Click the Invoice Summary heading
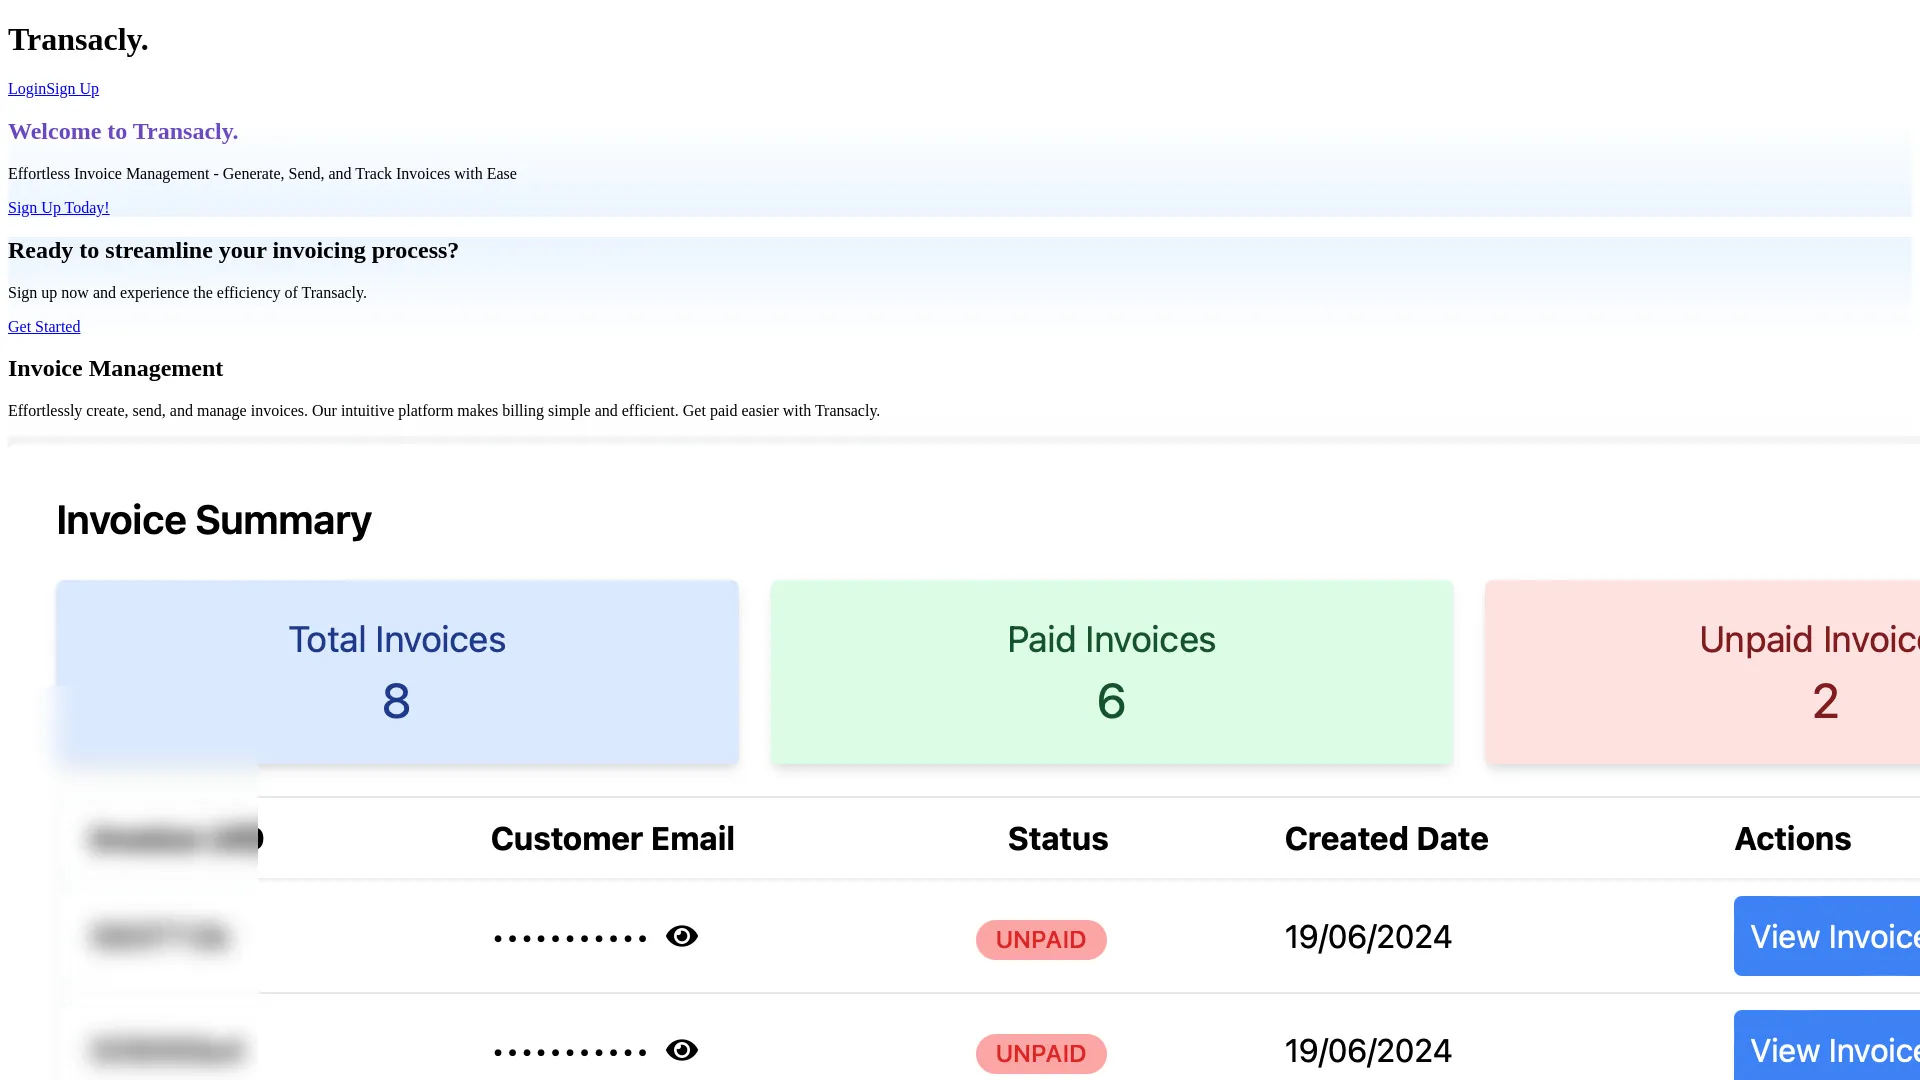This screenshot has height=1080, width=1920. pos(214,520)
